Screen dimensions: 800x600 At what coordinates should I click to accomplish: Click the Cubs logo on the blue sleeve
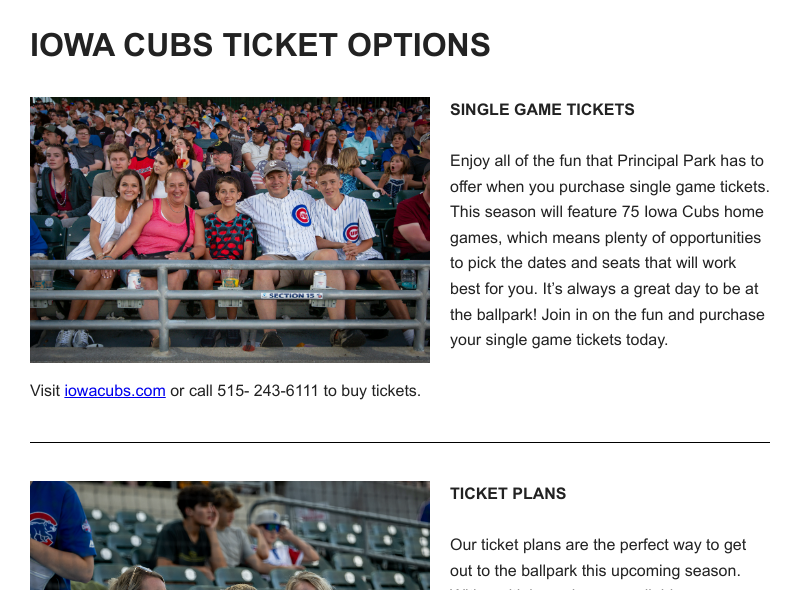pos(42,528)
